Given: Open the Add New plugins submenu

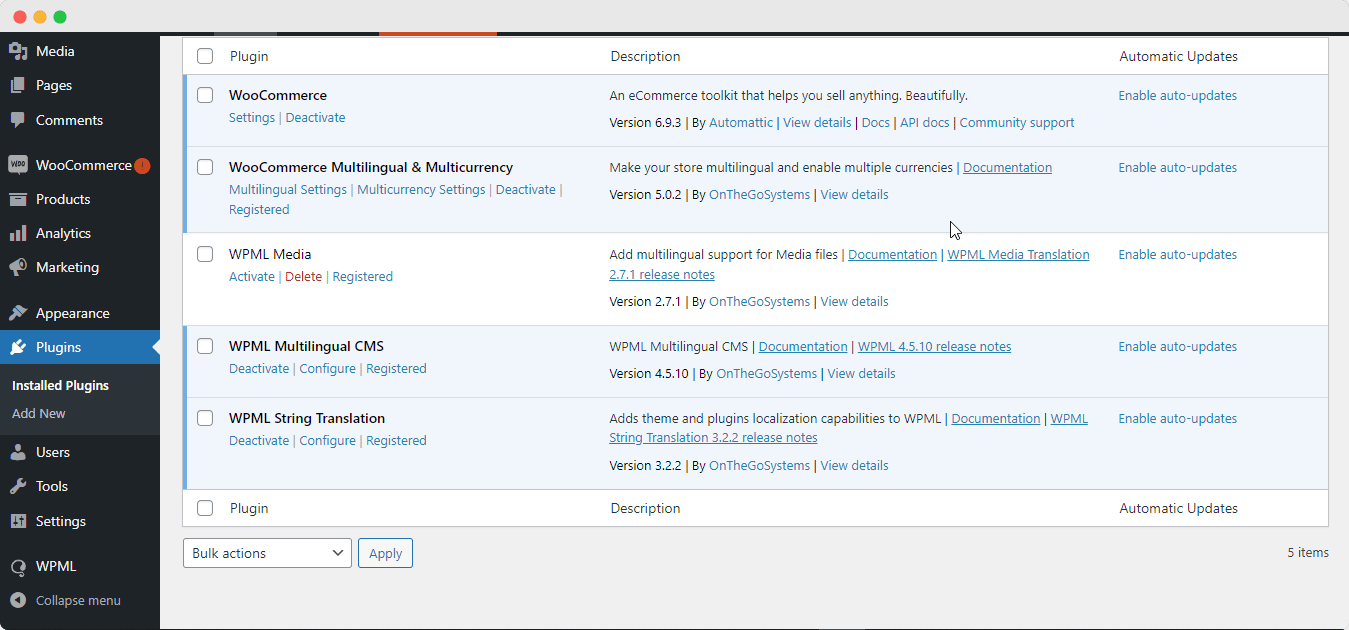Looking at the screenshot, I should click(39, 413).
